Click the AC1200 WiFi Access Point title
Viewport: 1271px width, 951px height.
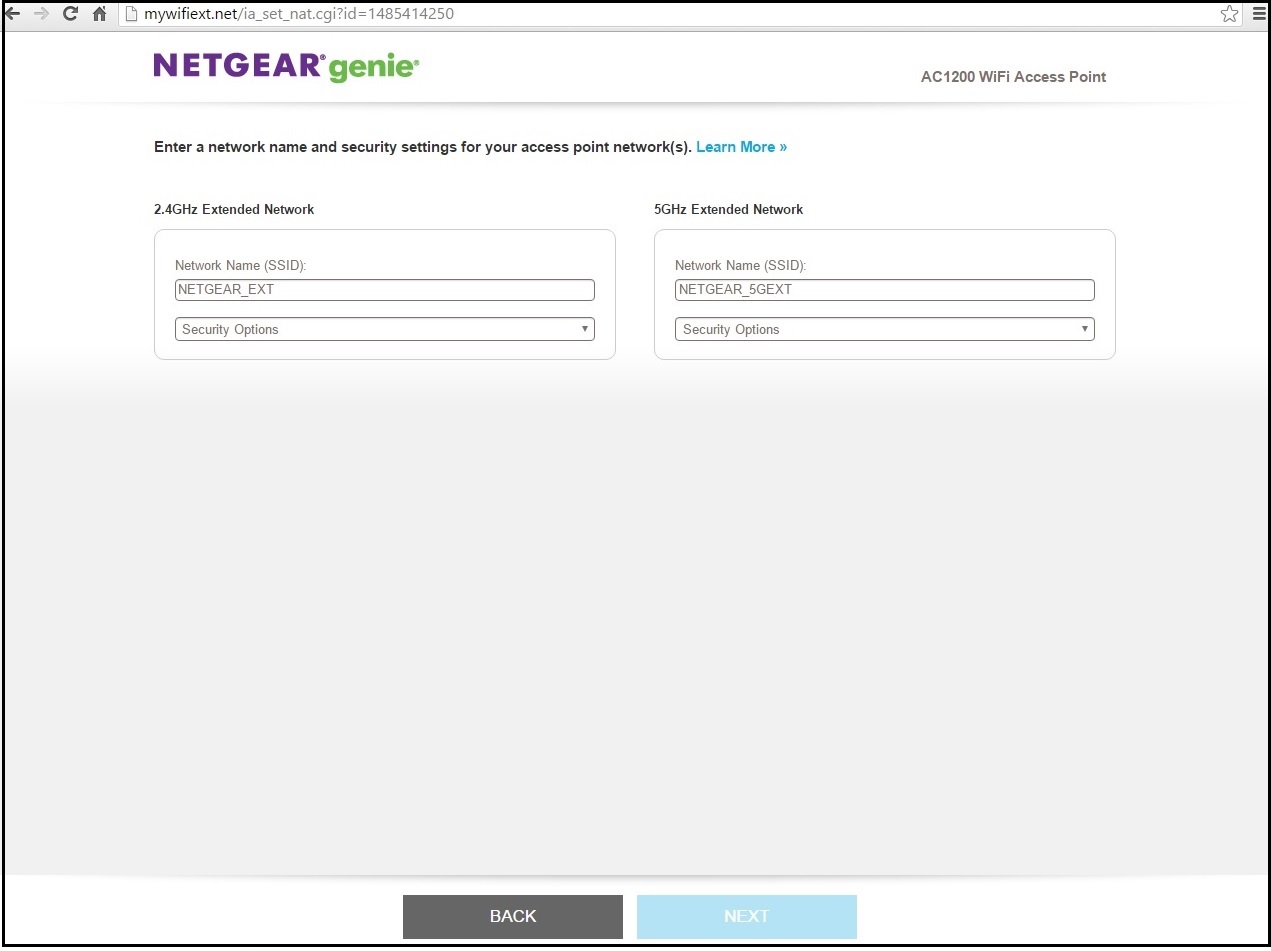coord(1013,77)
